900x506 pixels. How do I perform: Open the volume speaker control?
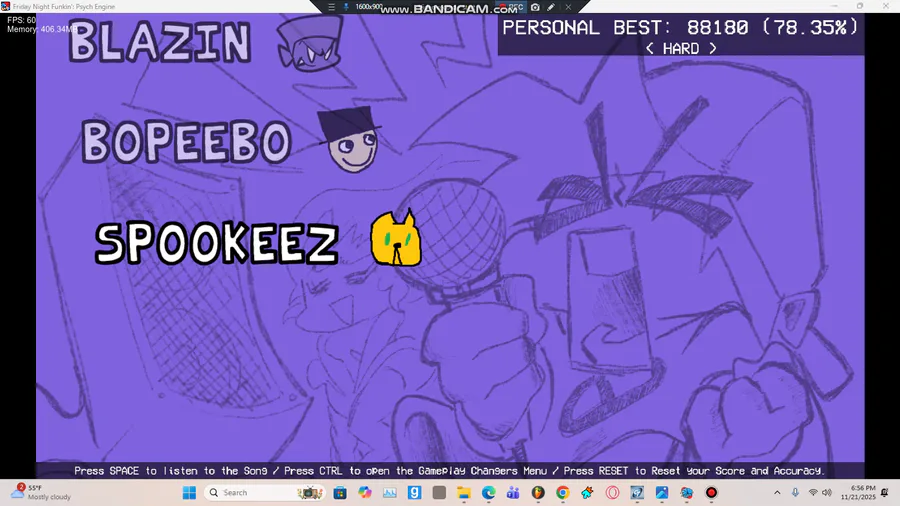(x=827, y=492)
